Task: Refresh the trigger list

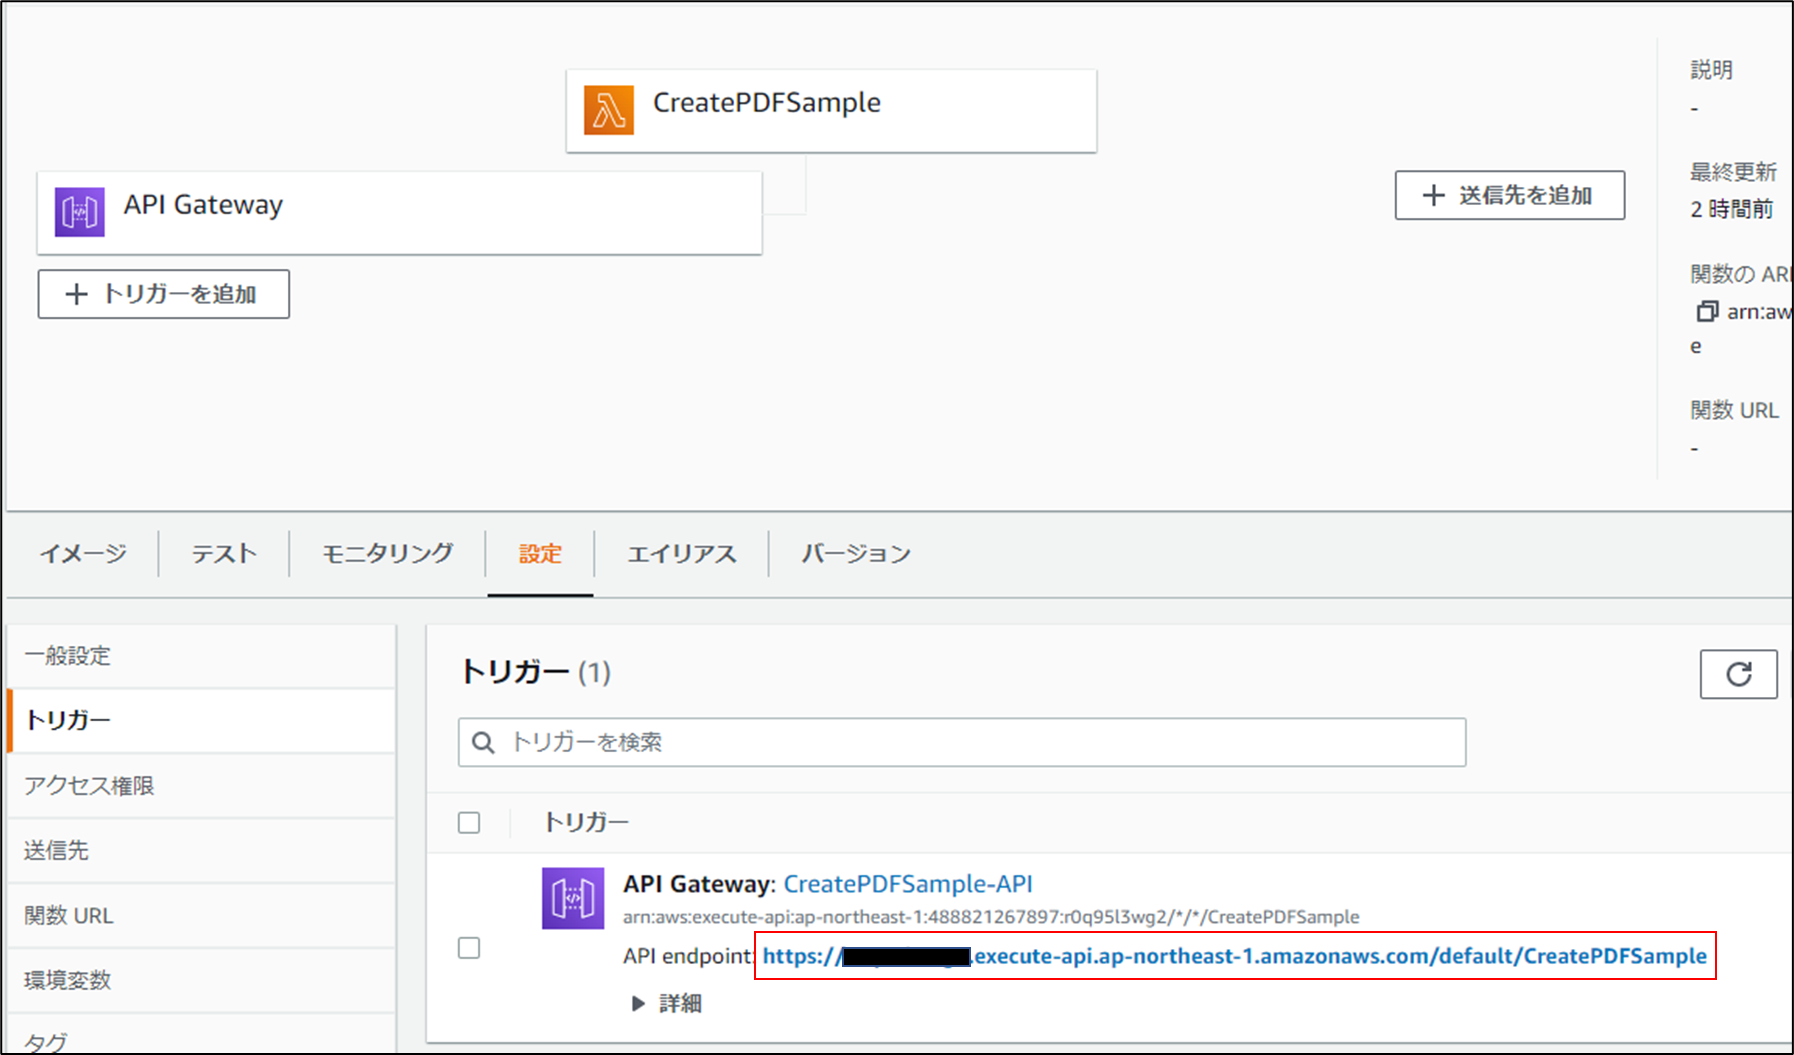Action: coord(1738,674)
